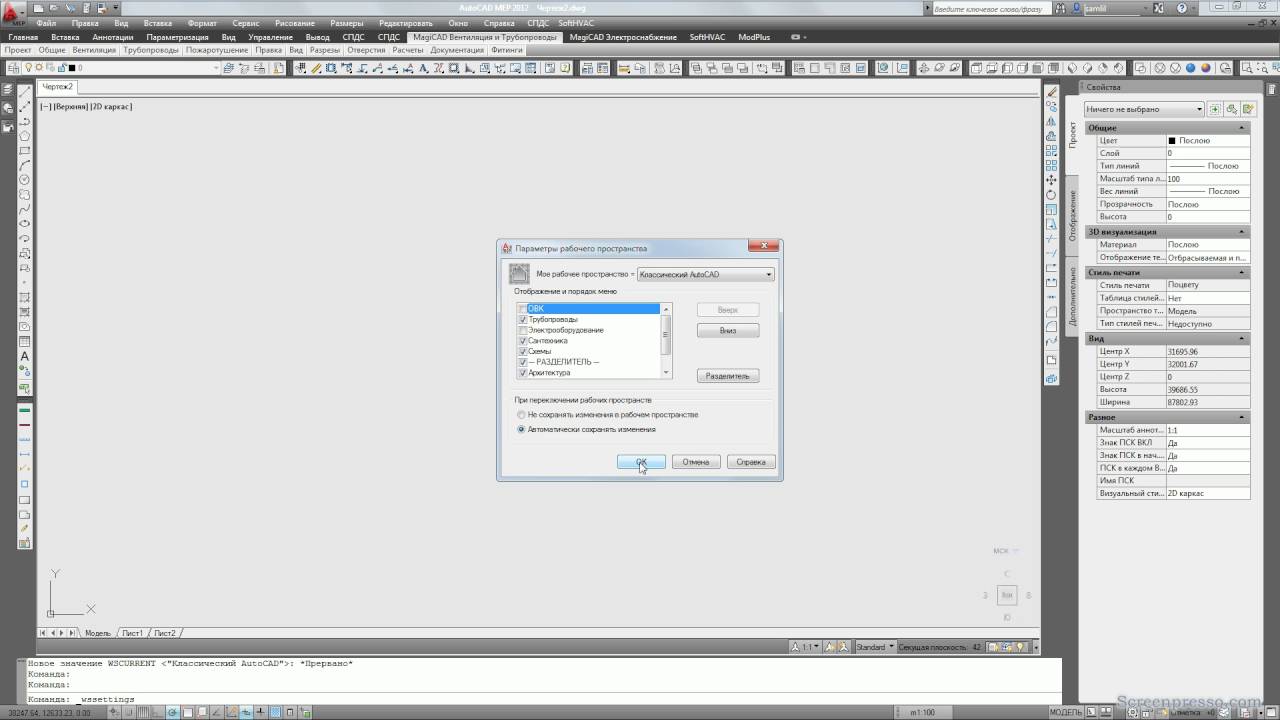Collapse the Общие properties section

[x=1243, y=128]
